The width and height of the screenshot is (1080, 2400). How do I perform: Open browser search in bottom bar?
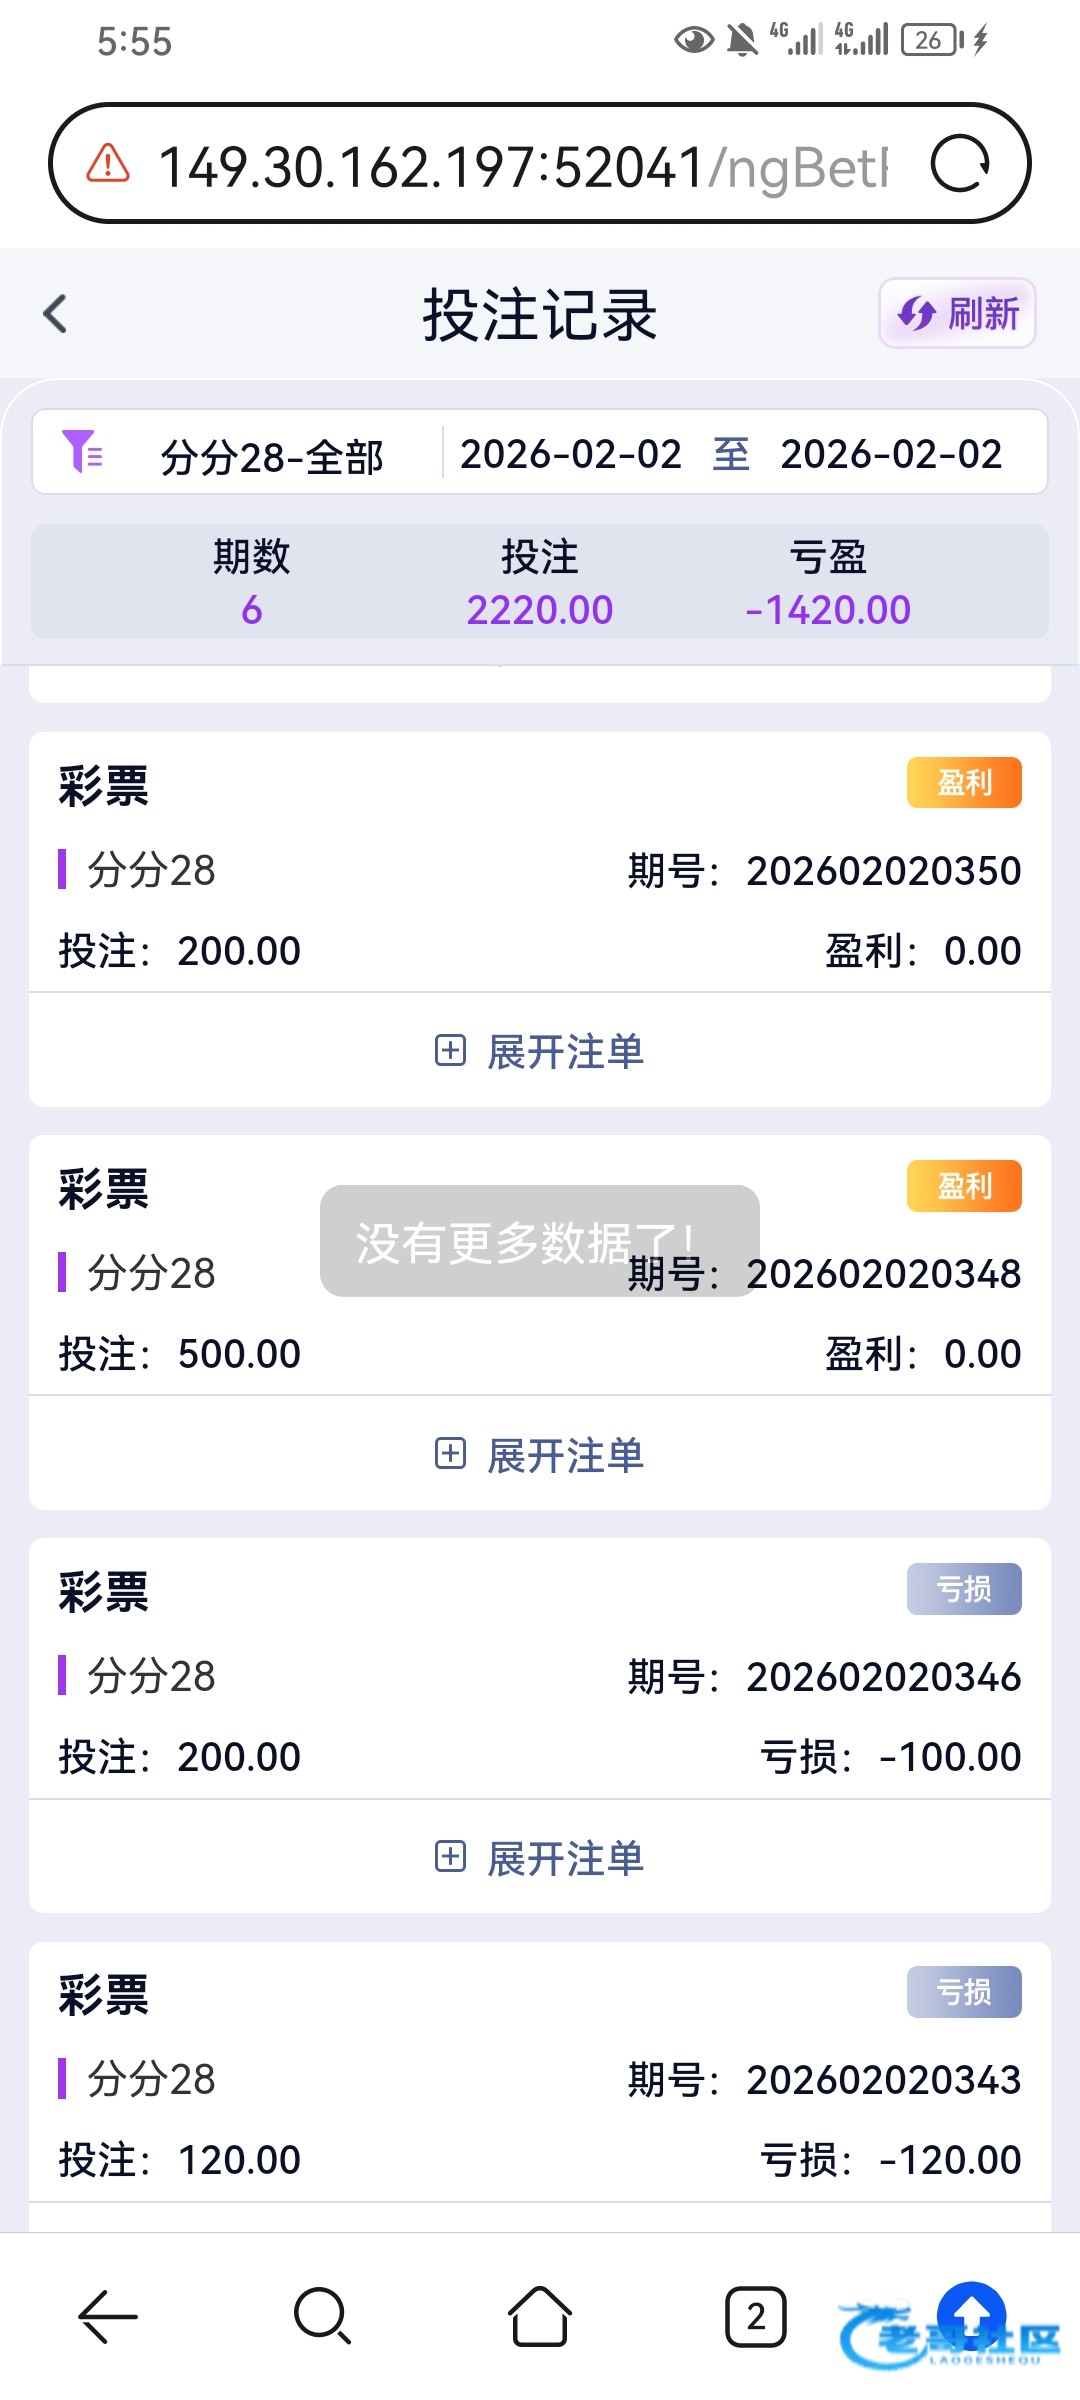(322, 2316)
